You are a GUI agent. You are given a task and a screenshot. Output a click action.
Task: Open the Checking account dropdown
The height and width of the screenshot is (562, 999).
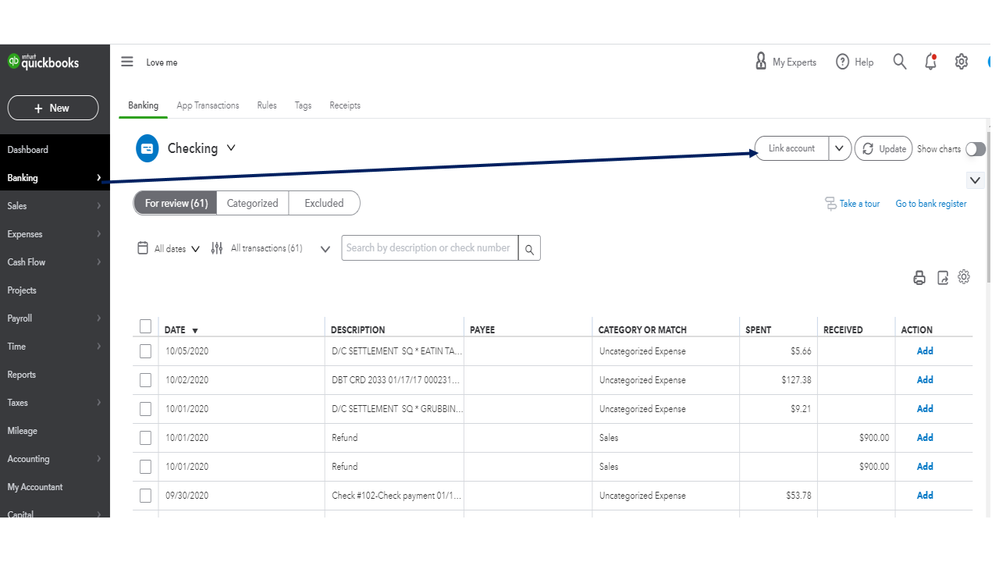tap(231, 148)
